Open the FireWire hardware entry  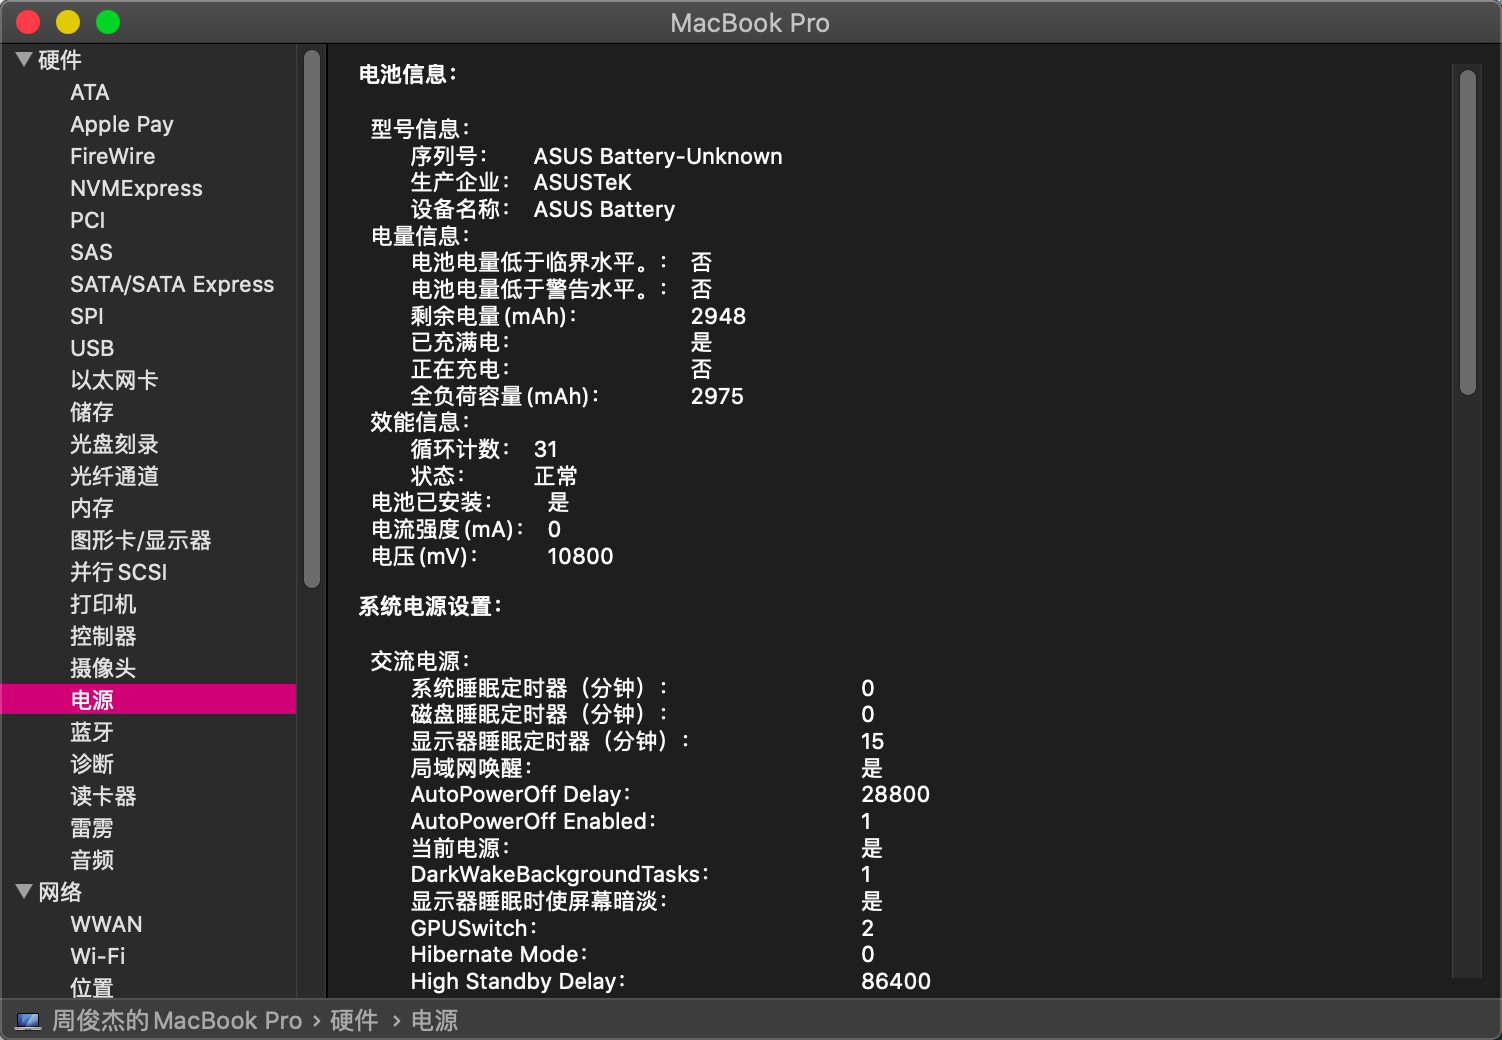113,156
